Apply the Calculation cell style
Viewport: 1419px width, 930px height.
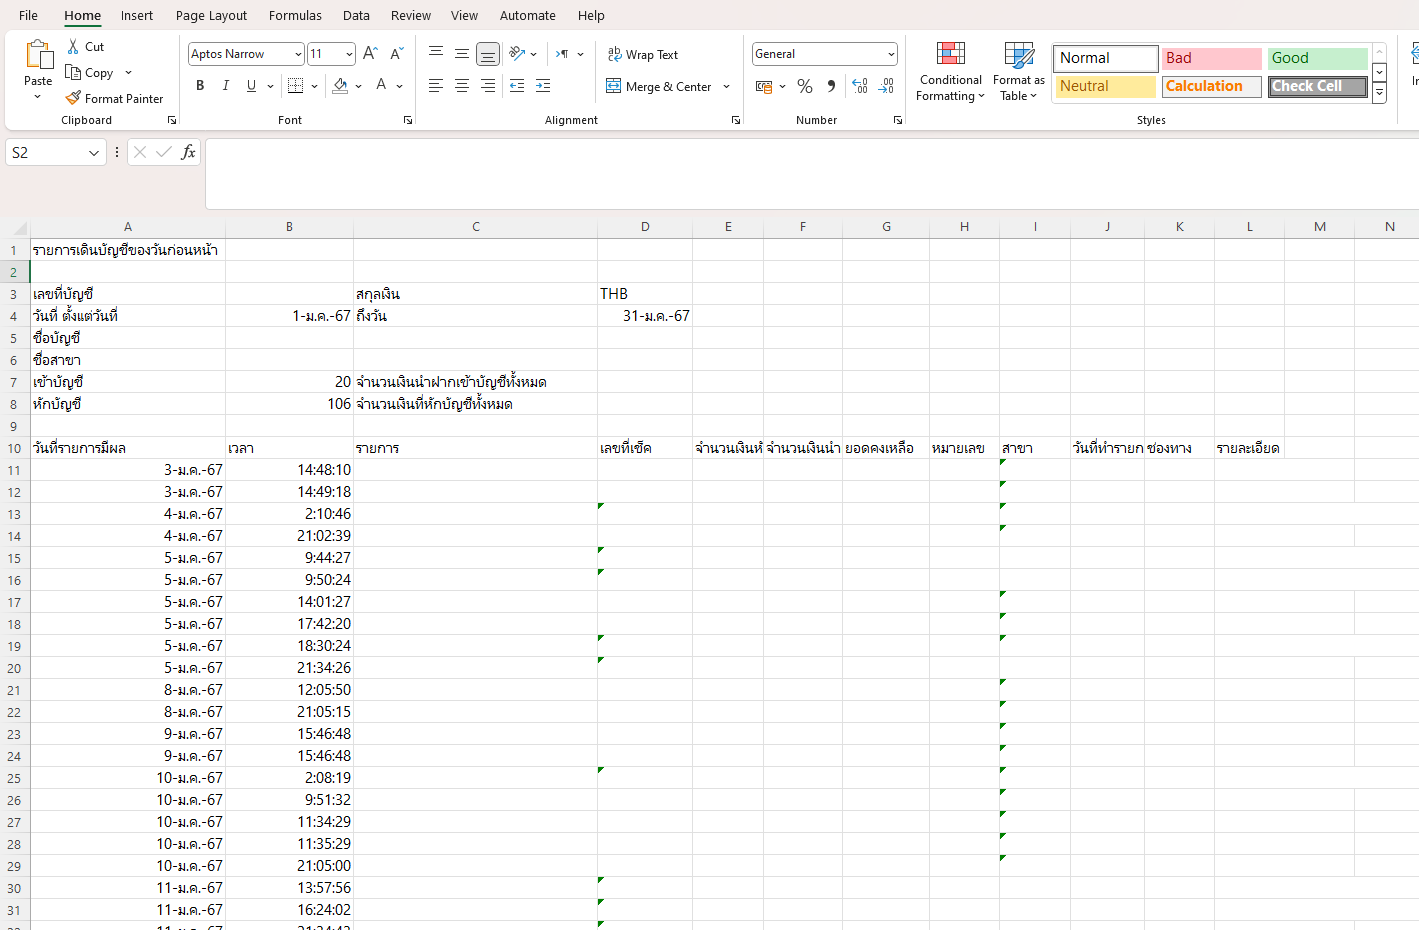point(1212,86)
